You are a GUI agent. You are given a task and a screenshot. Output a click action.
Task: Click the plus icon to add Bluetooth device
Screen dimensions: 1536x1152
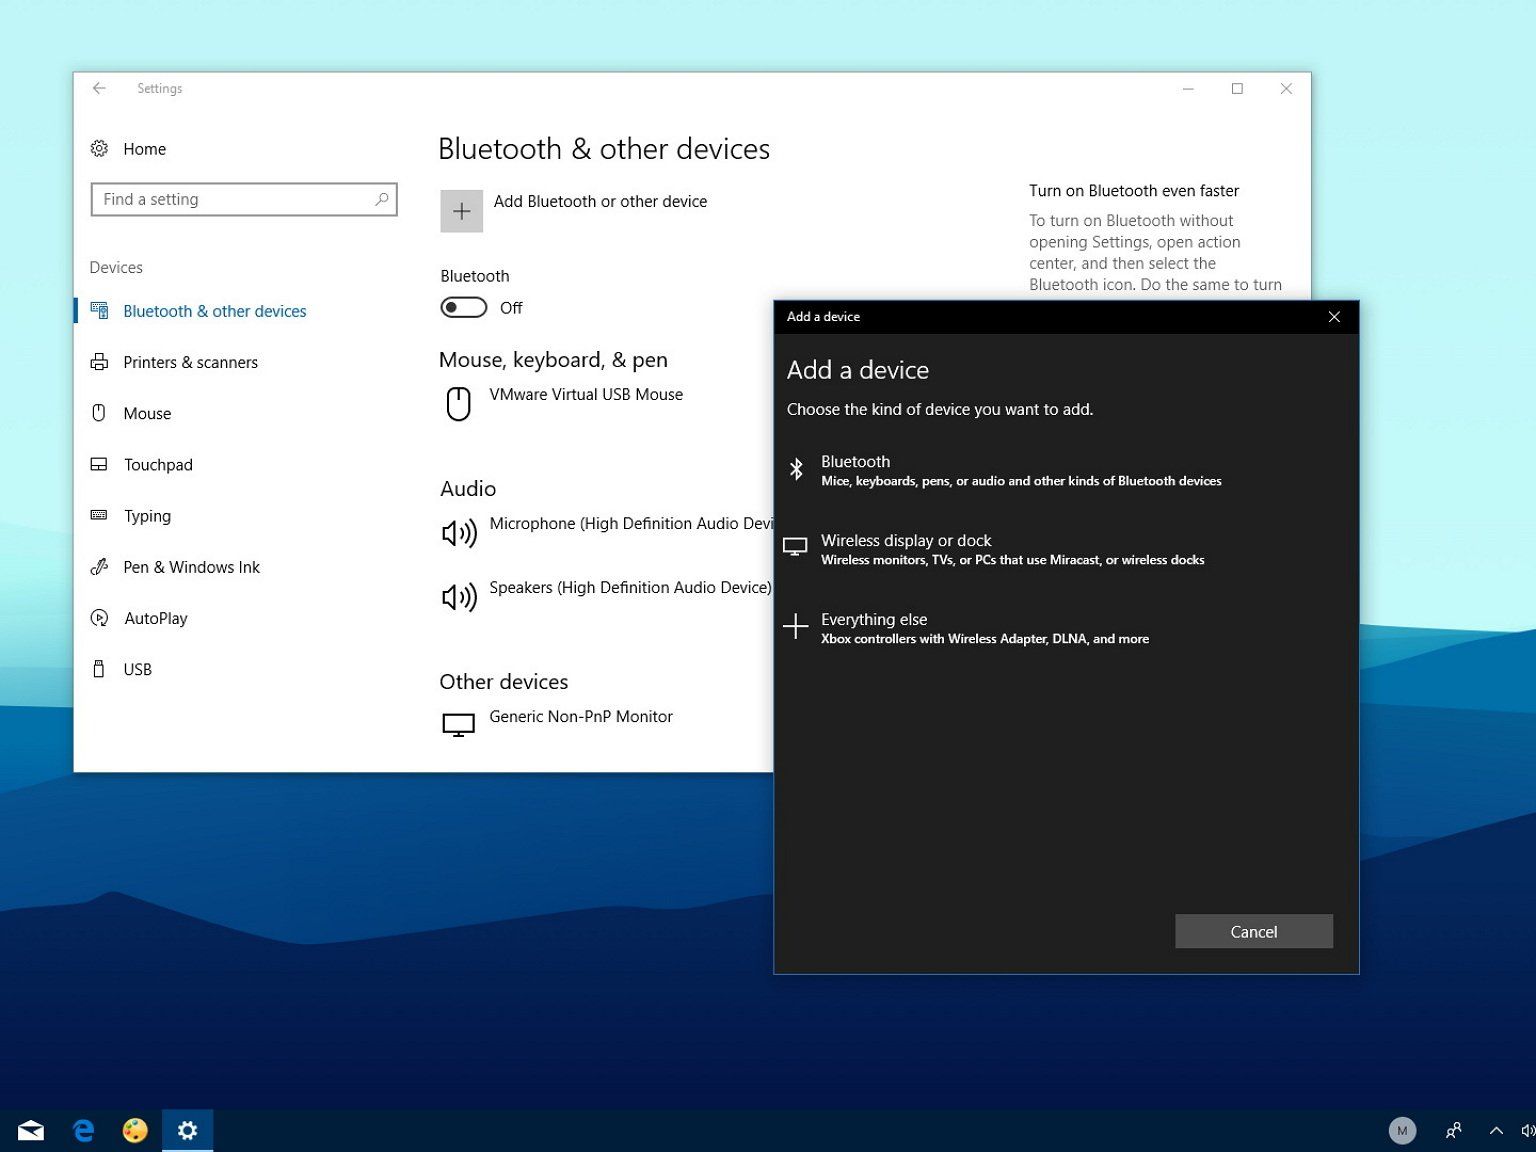[x=461, y=211]
